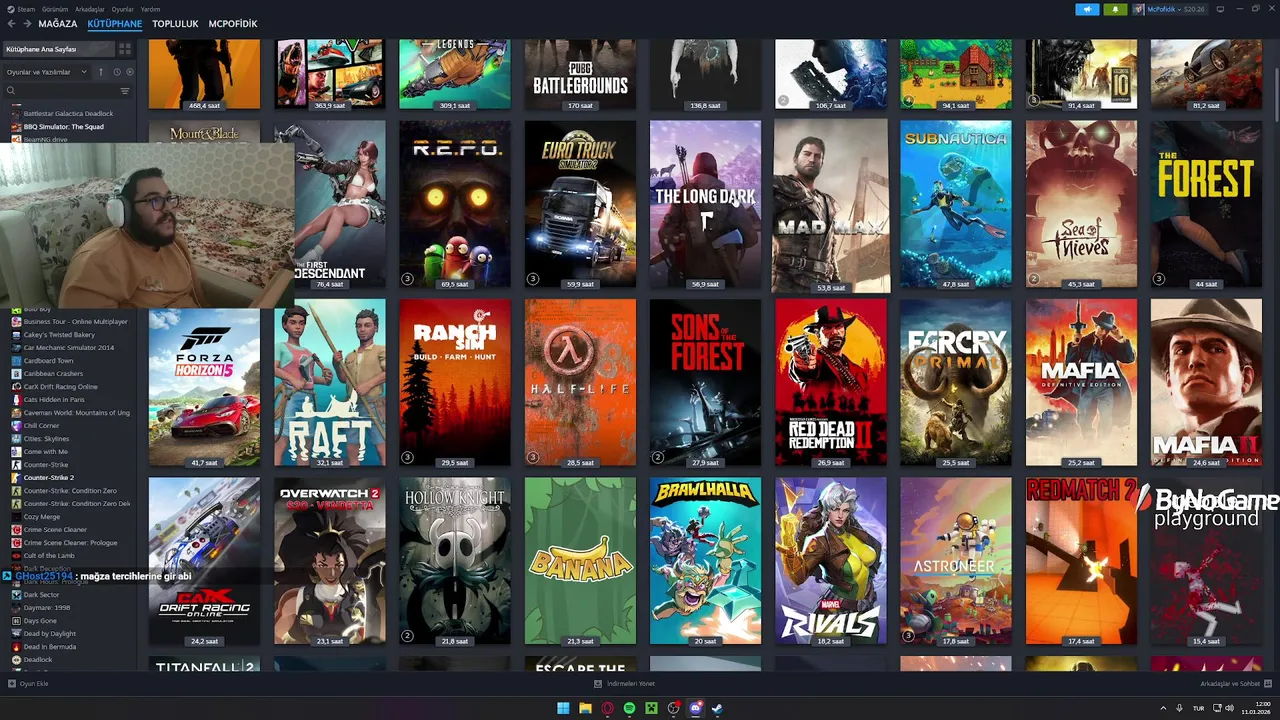Open OBS Studio from the taskbar
The image size is (1280, 720).
pyautogui.click(x=674, y=708)
